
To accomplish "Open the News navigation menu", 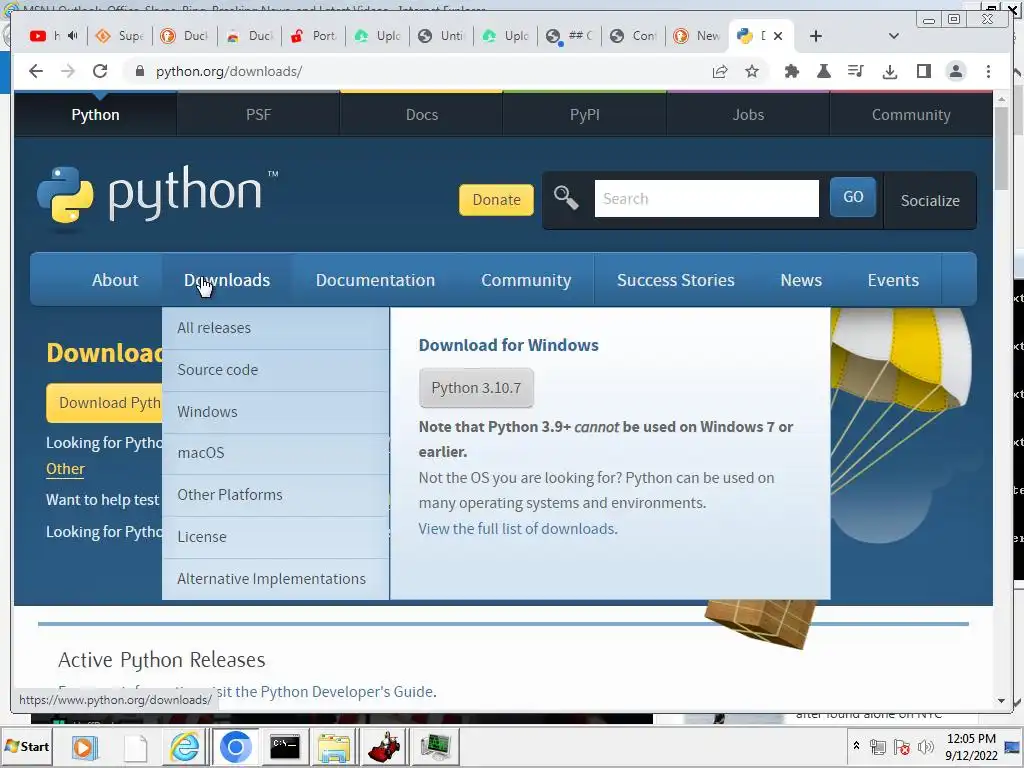I will (801, 280).
